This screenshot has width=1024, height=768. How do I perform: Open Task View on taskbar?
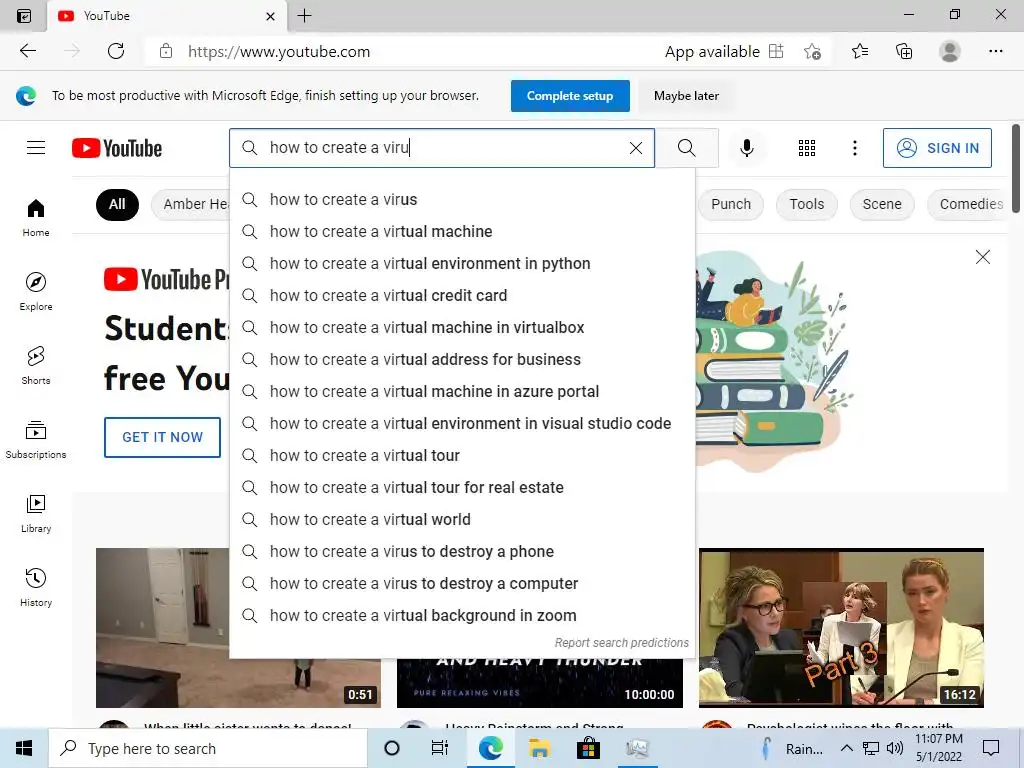[440, 748]
